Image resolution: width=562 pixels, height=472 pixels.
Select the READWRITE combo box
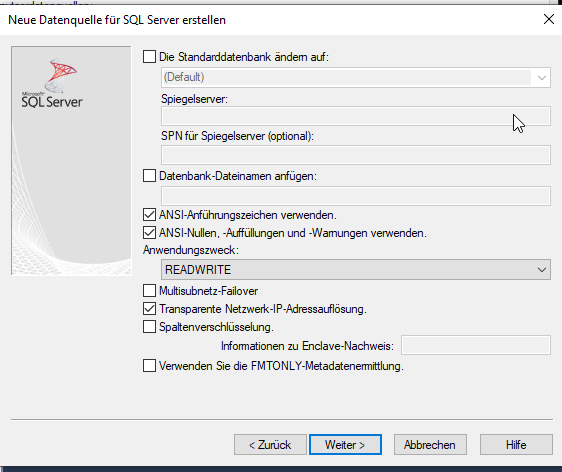(x=356, y=270)
